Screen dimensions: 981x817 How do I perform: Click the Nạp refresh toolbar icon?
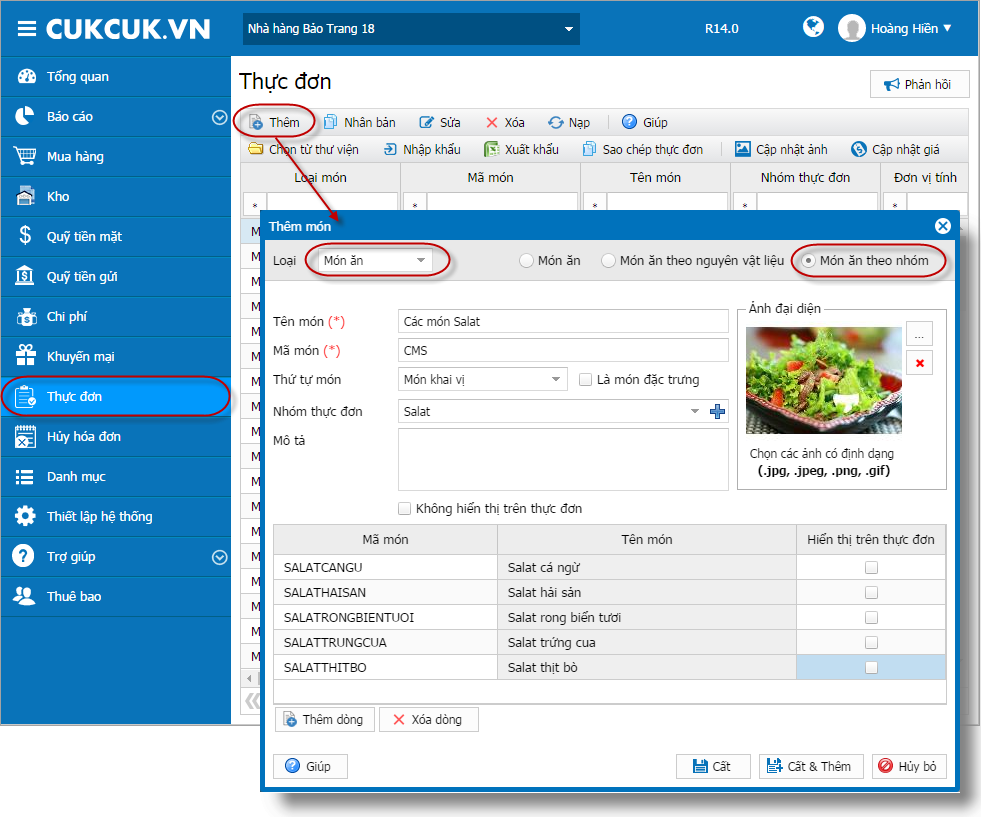pos(556,123)
